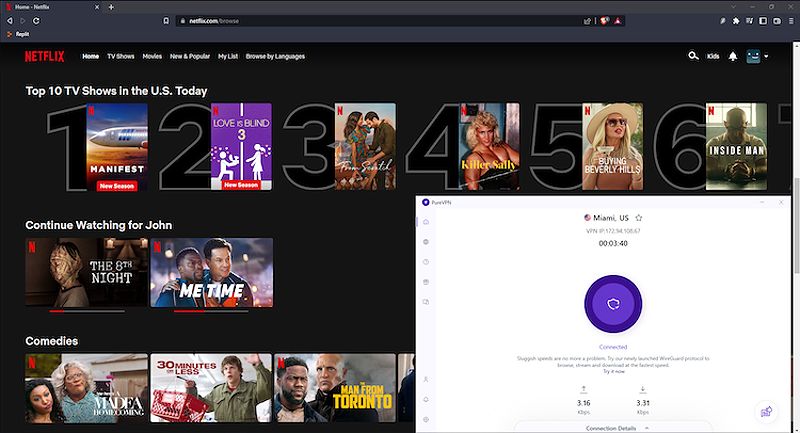Click PureVPN feedback chat bubble icon
This screenshot has height=433, width=800.
[x=766, y=412]
